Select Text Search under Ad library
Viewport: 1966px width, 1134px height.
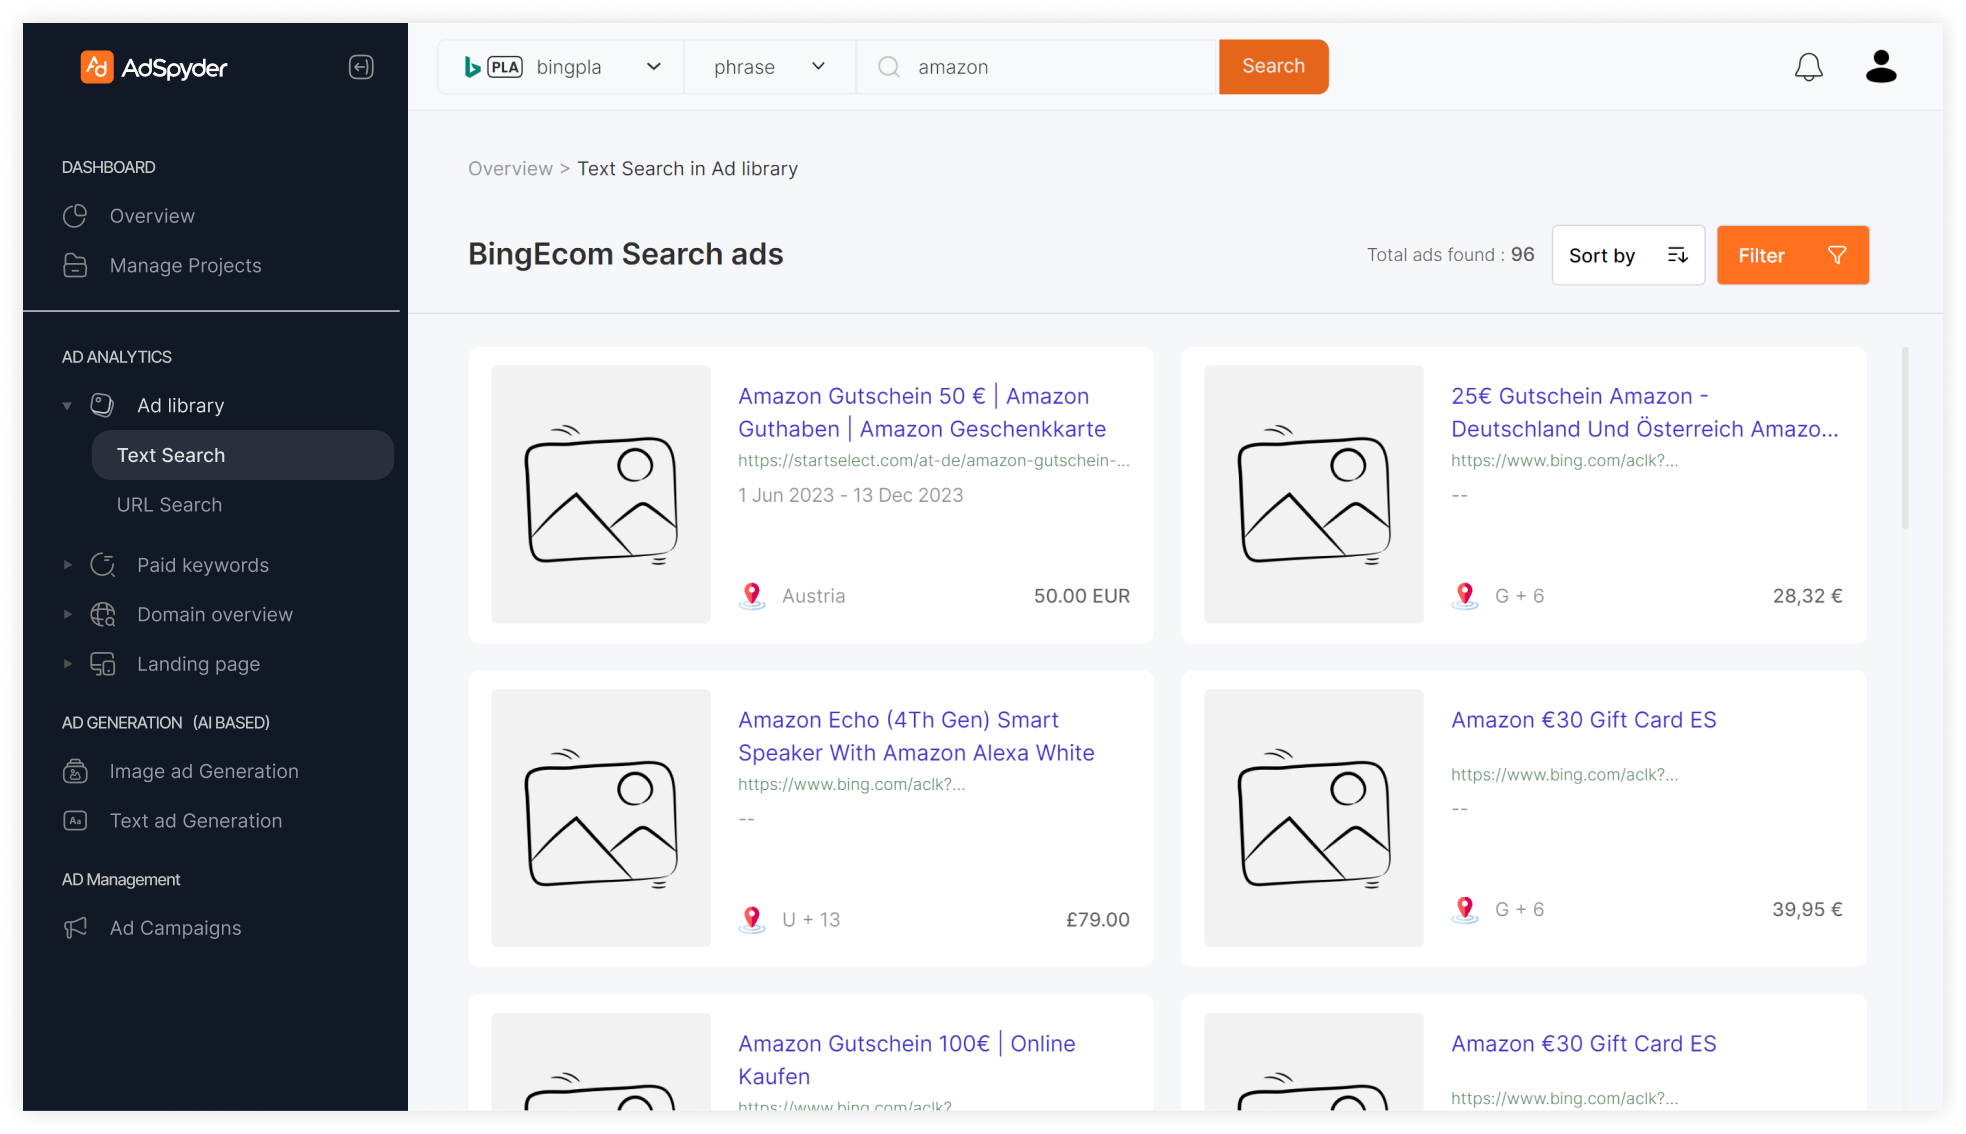pos(243,455)
